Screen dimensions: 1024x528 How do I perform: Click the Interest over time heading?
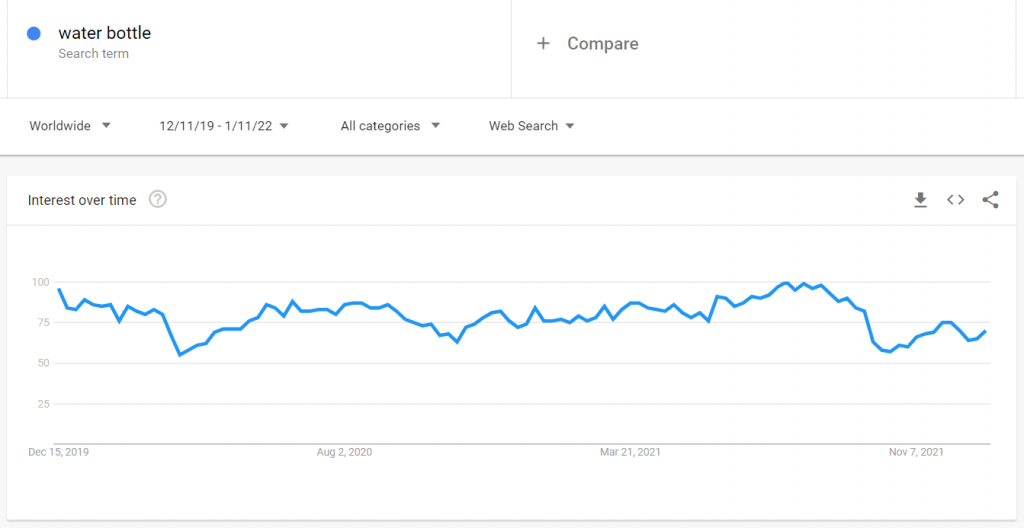[82, 200]
